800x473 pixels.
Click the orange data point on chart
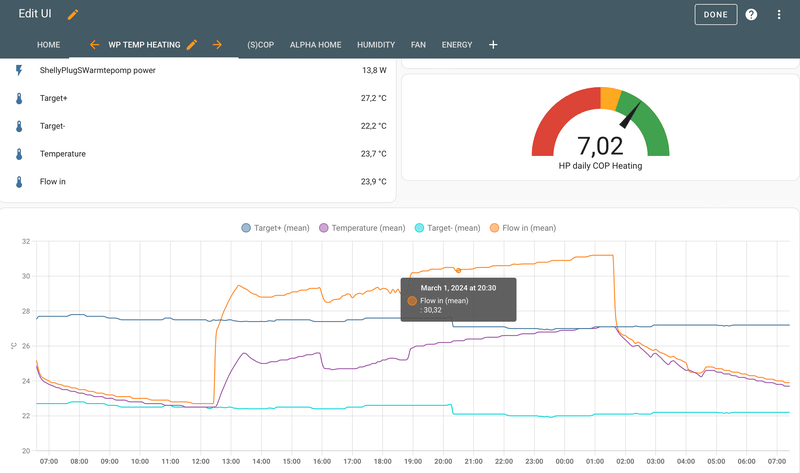coord(459,270)
